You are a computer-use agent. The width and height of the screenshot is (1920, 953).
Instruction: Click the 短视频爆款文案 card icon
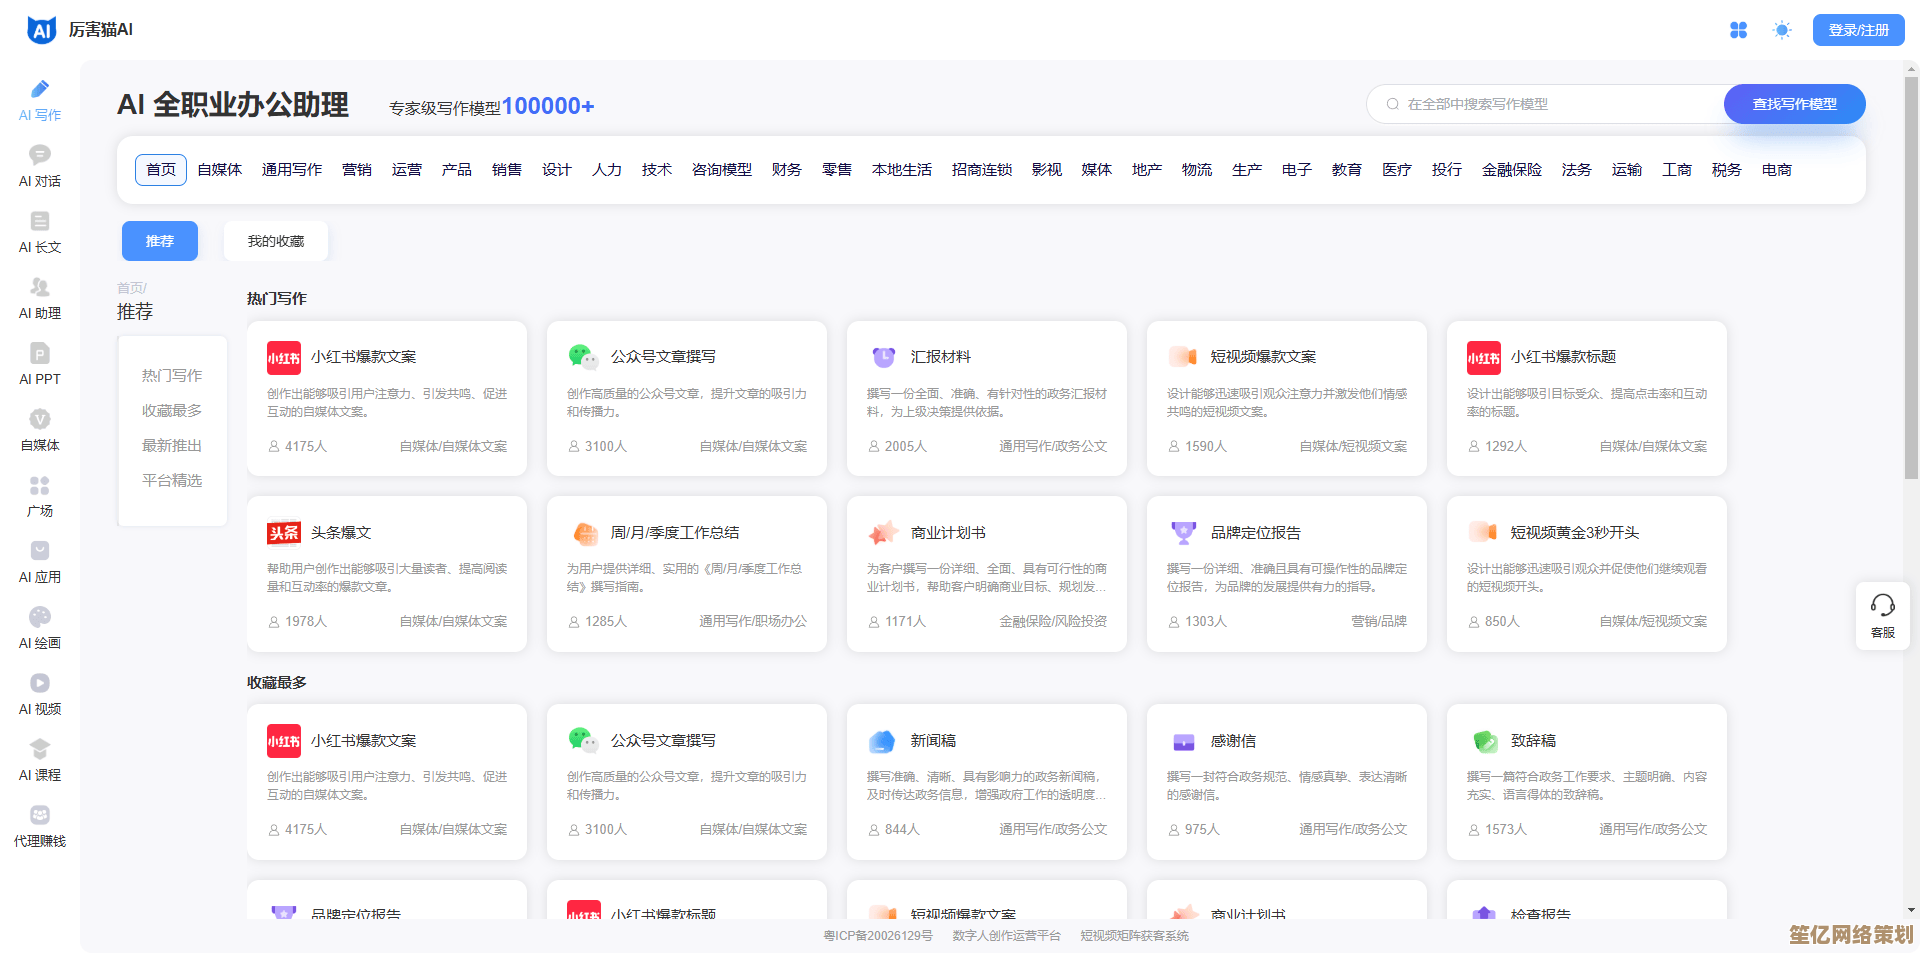point(1183,357)
